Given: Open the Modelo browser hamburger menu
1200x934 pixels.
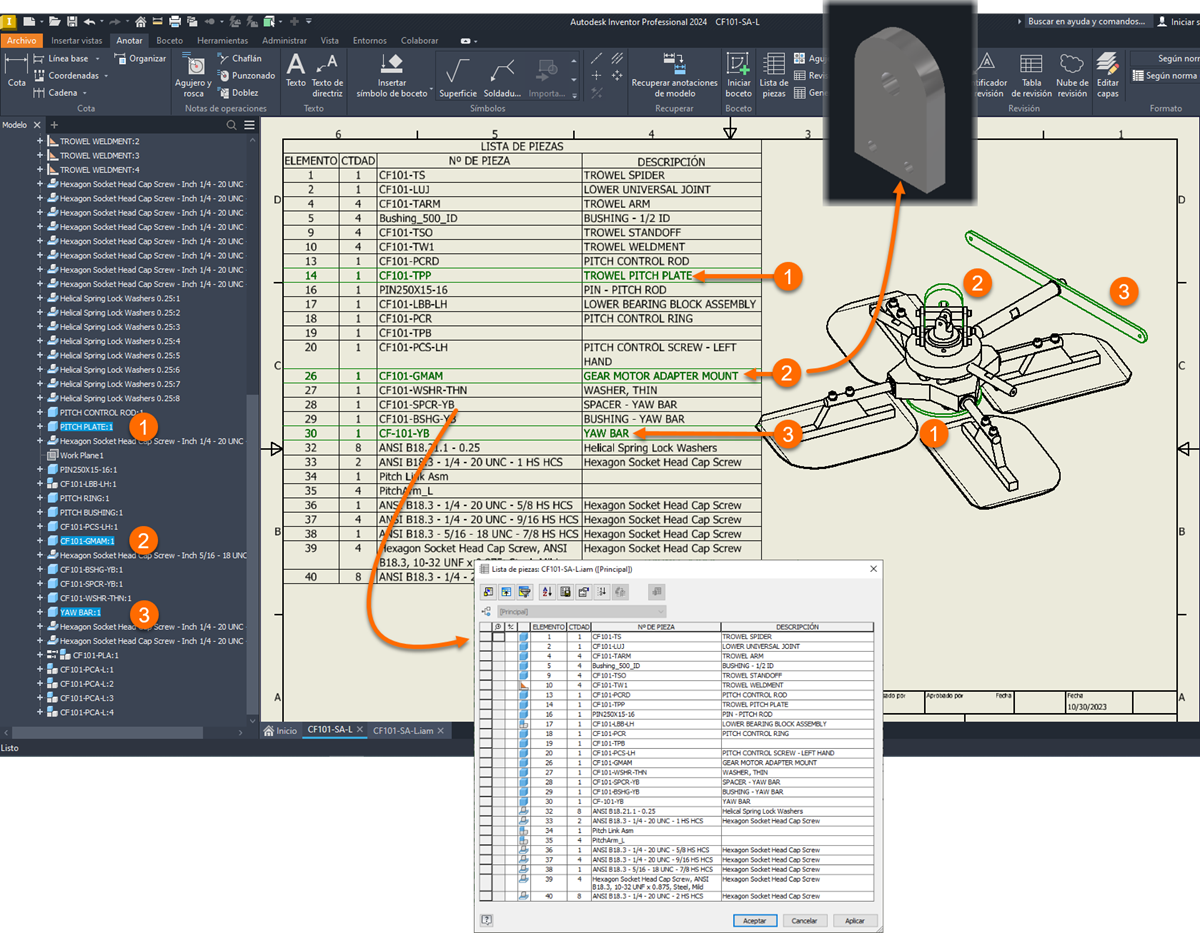Looking at the screenshot, I should click(250, 125).
